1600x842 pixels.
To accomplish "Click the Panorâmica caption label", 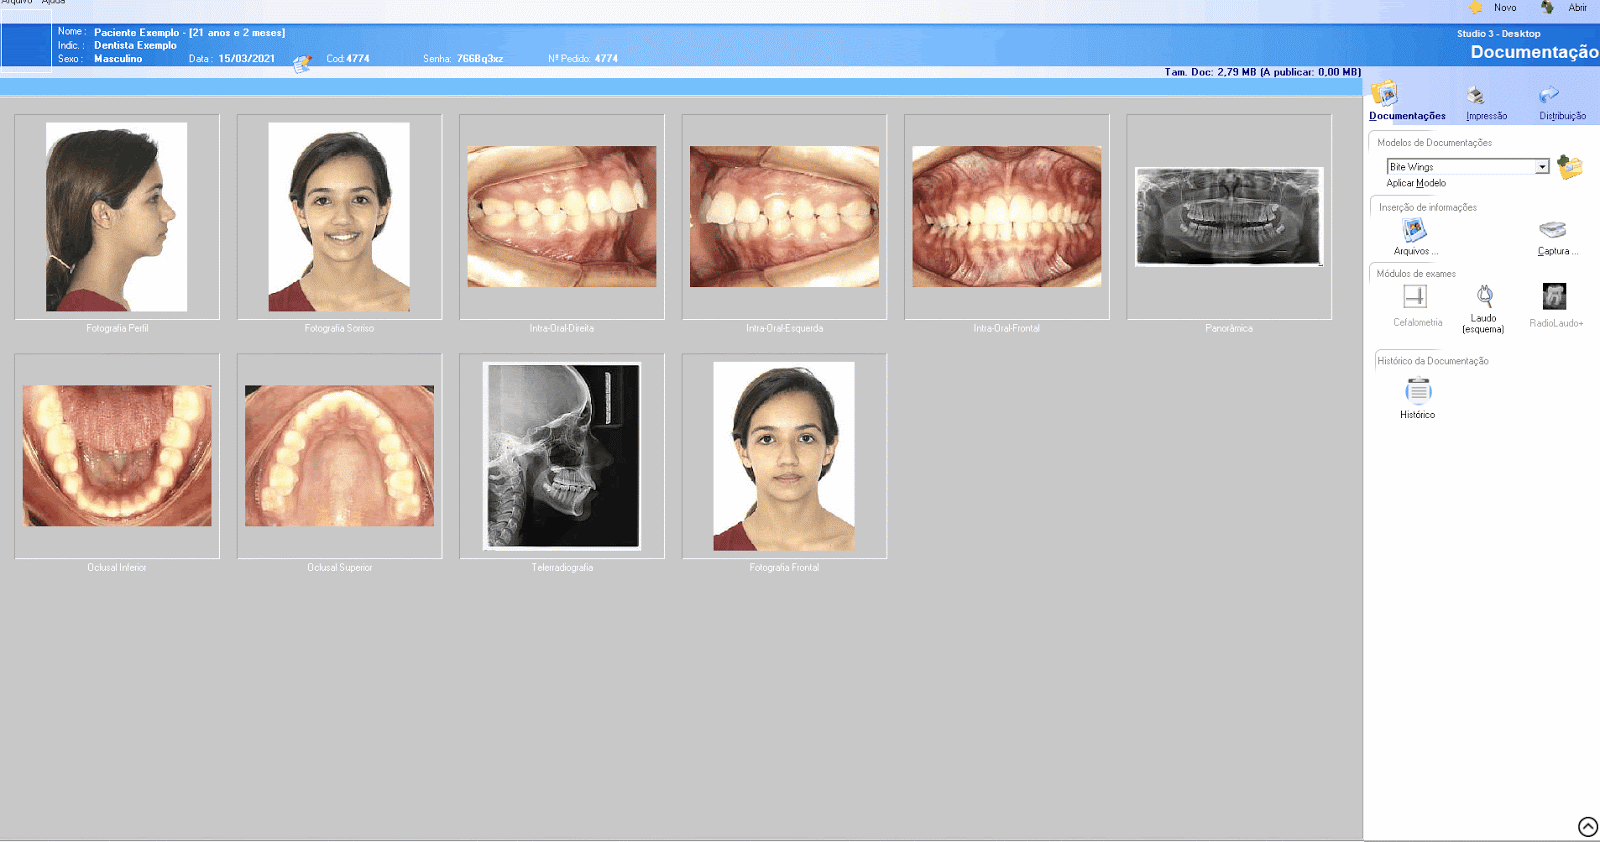I will pyautogui.click(x=1229, y=329).
